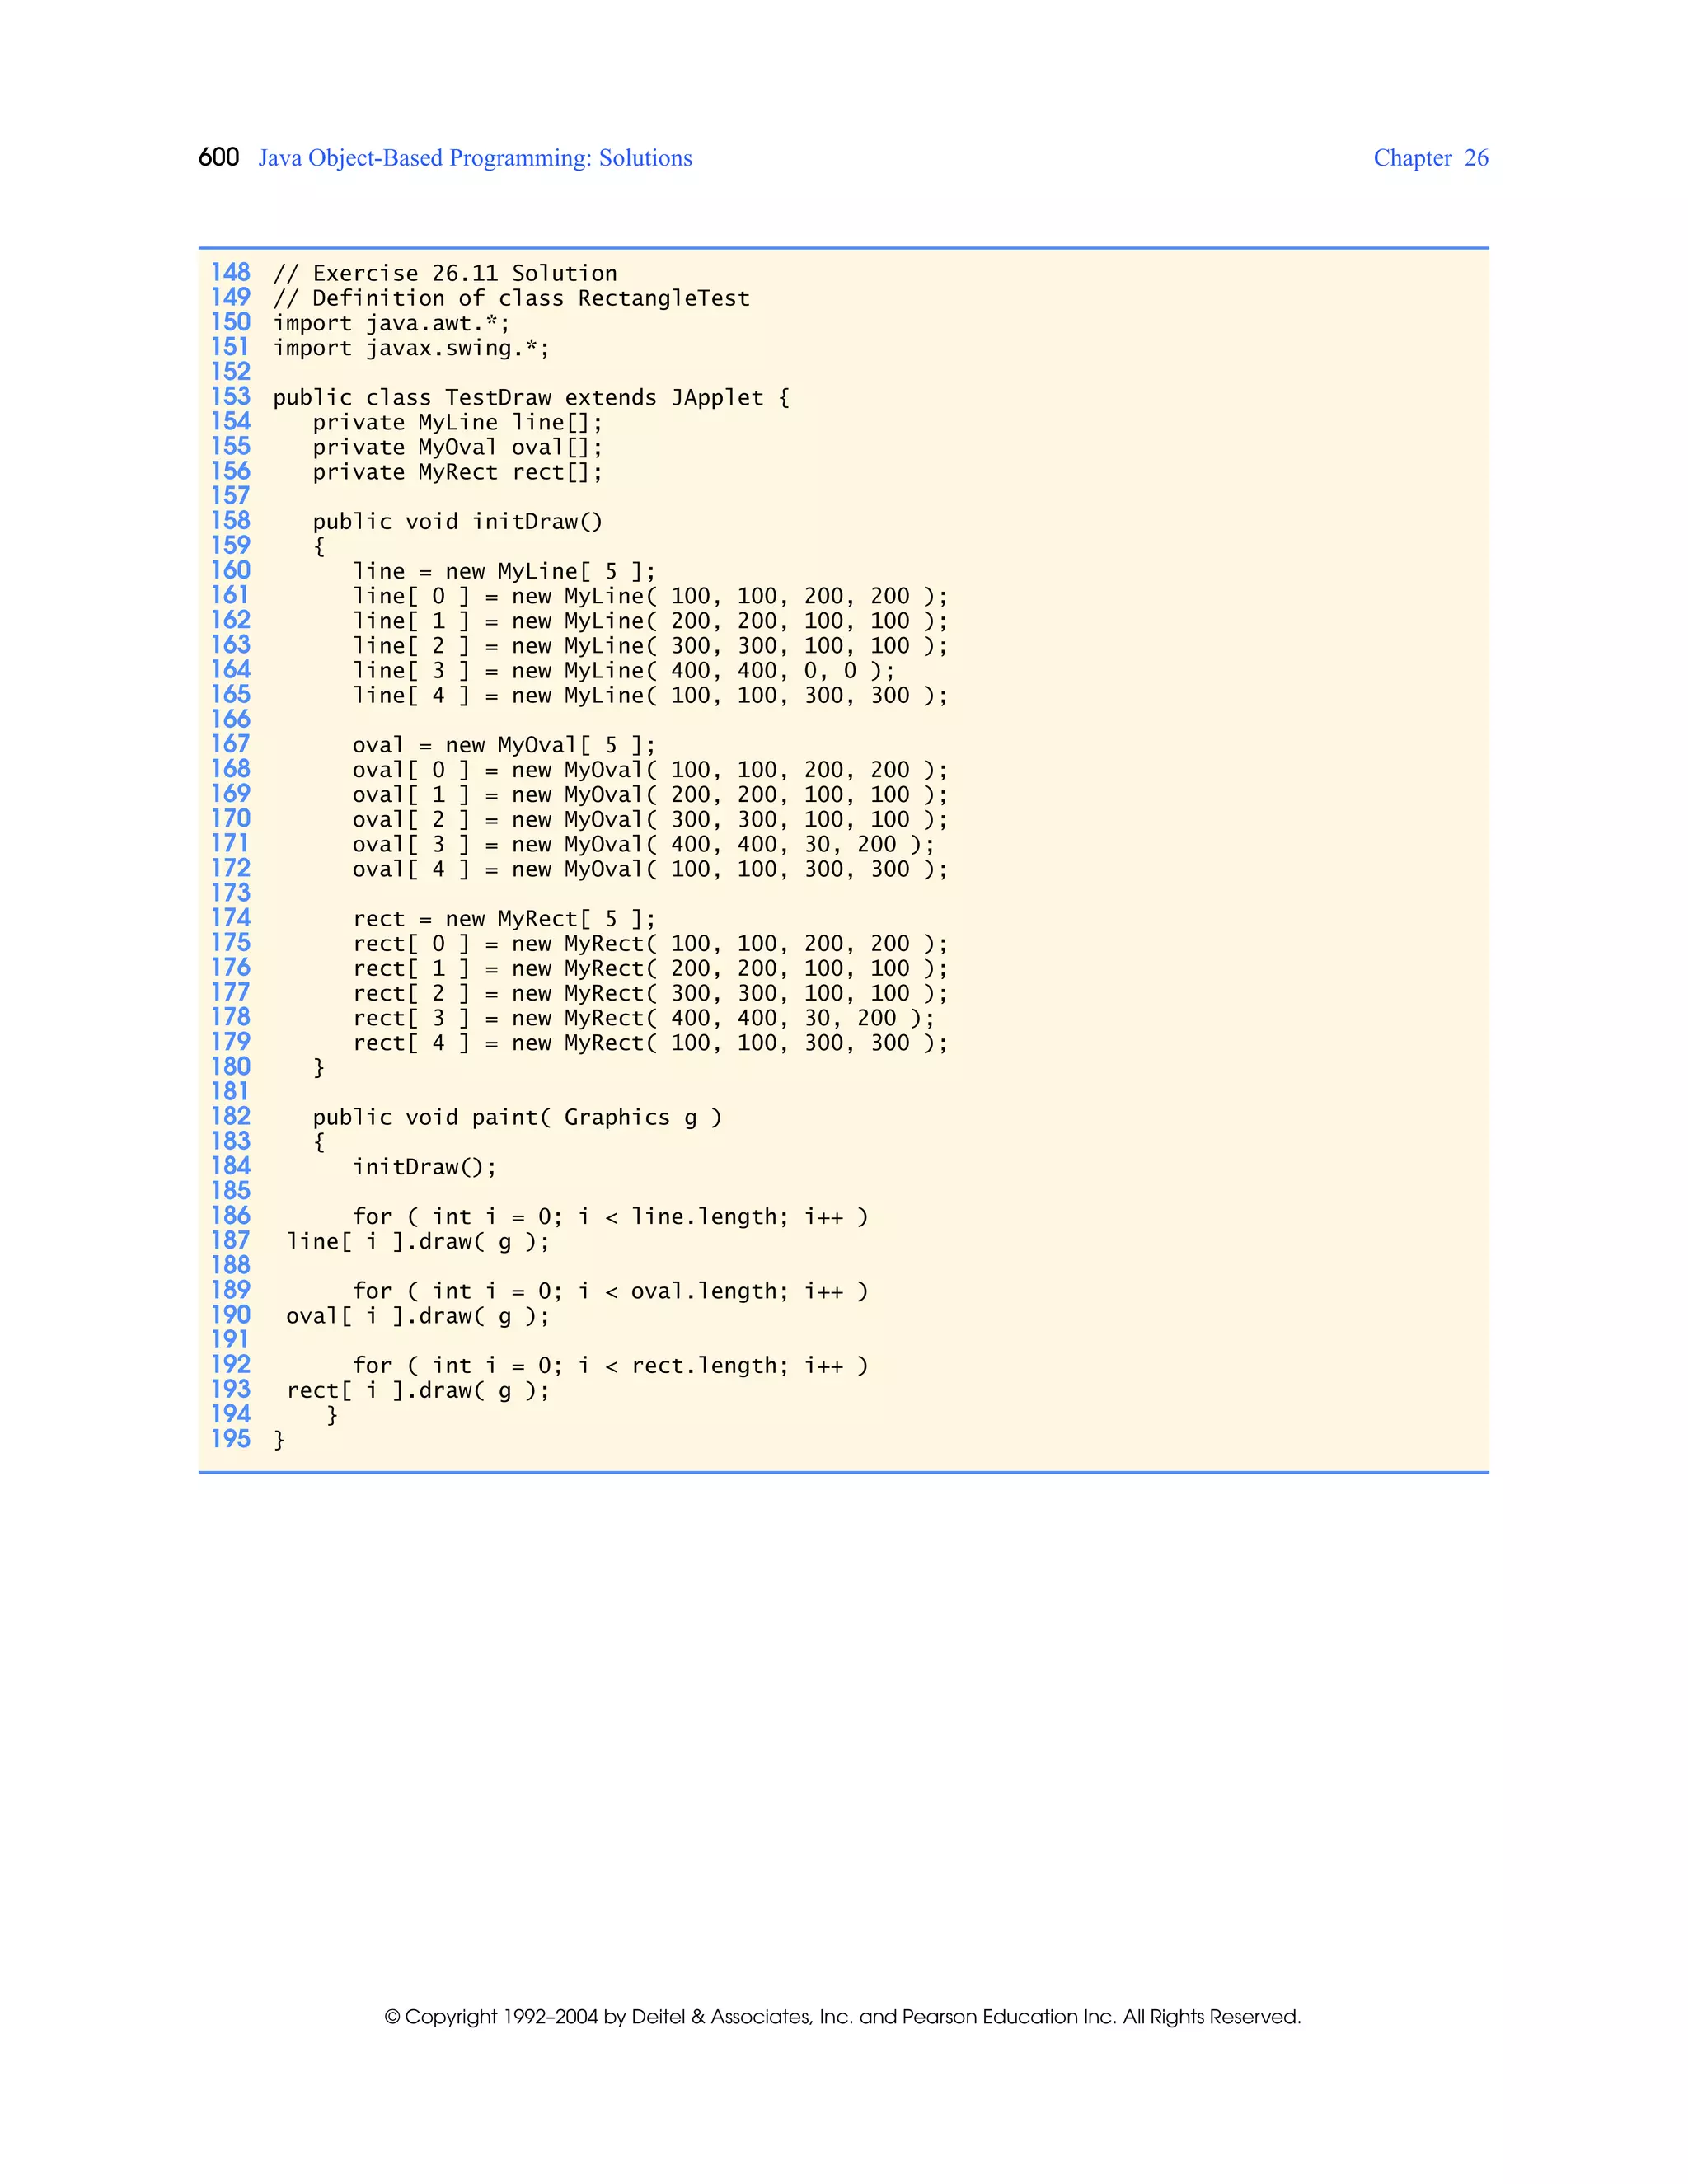Click 'line[ i ].draw( g );'

418,1243
